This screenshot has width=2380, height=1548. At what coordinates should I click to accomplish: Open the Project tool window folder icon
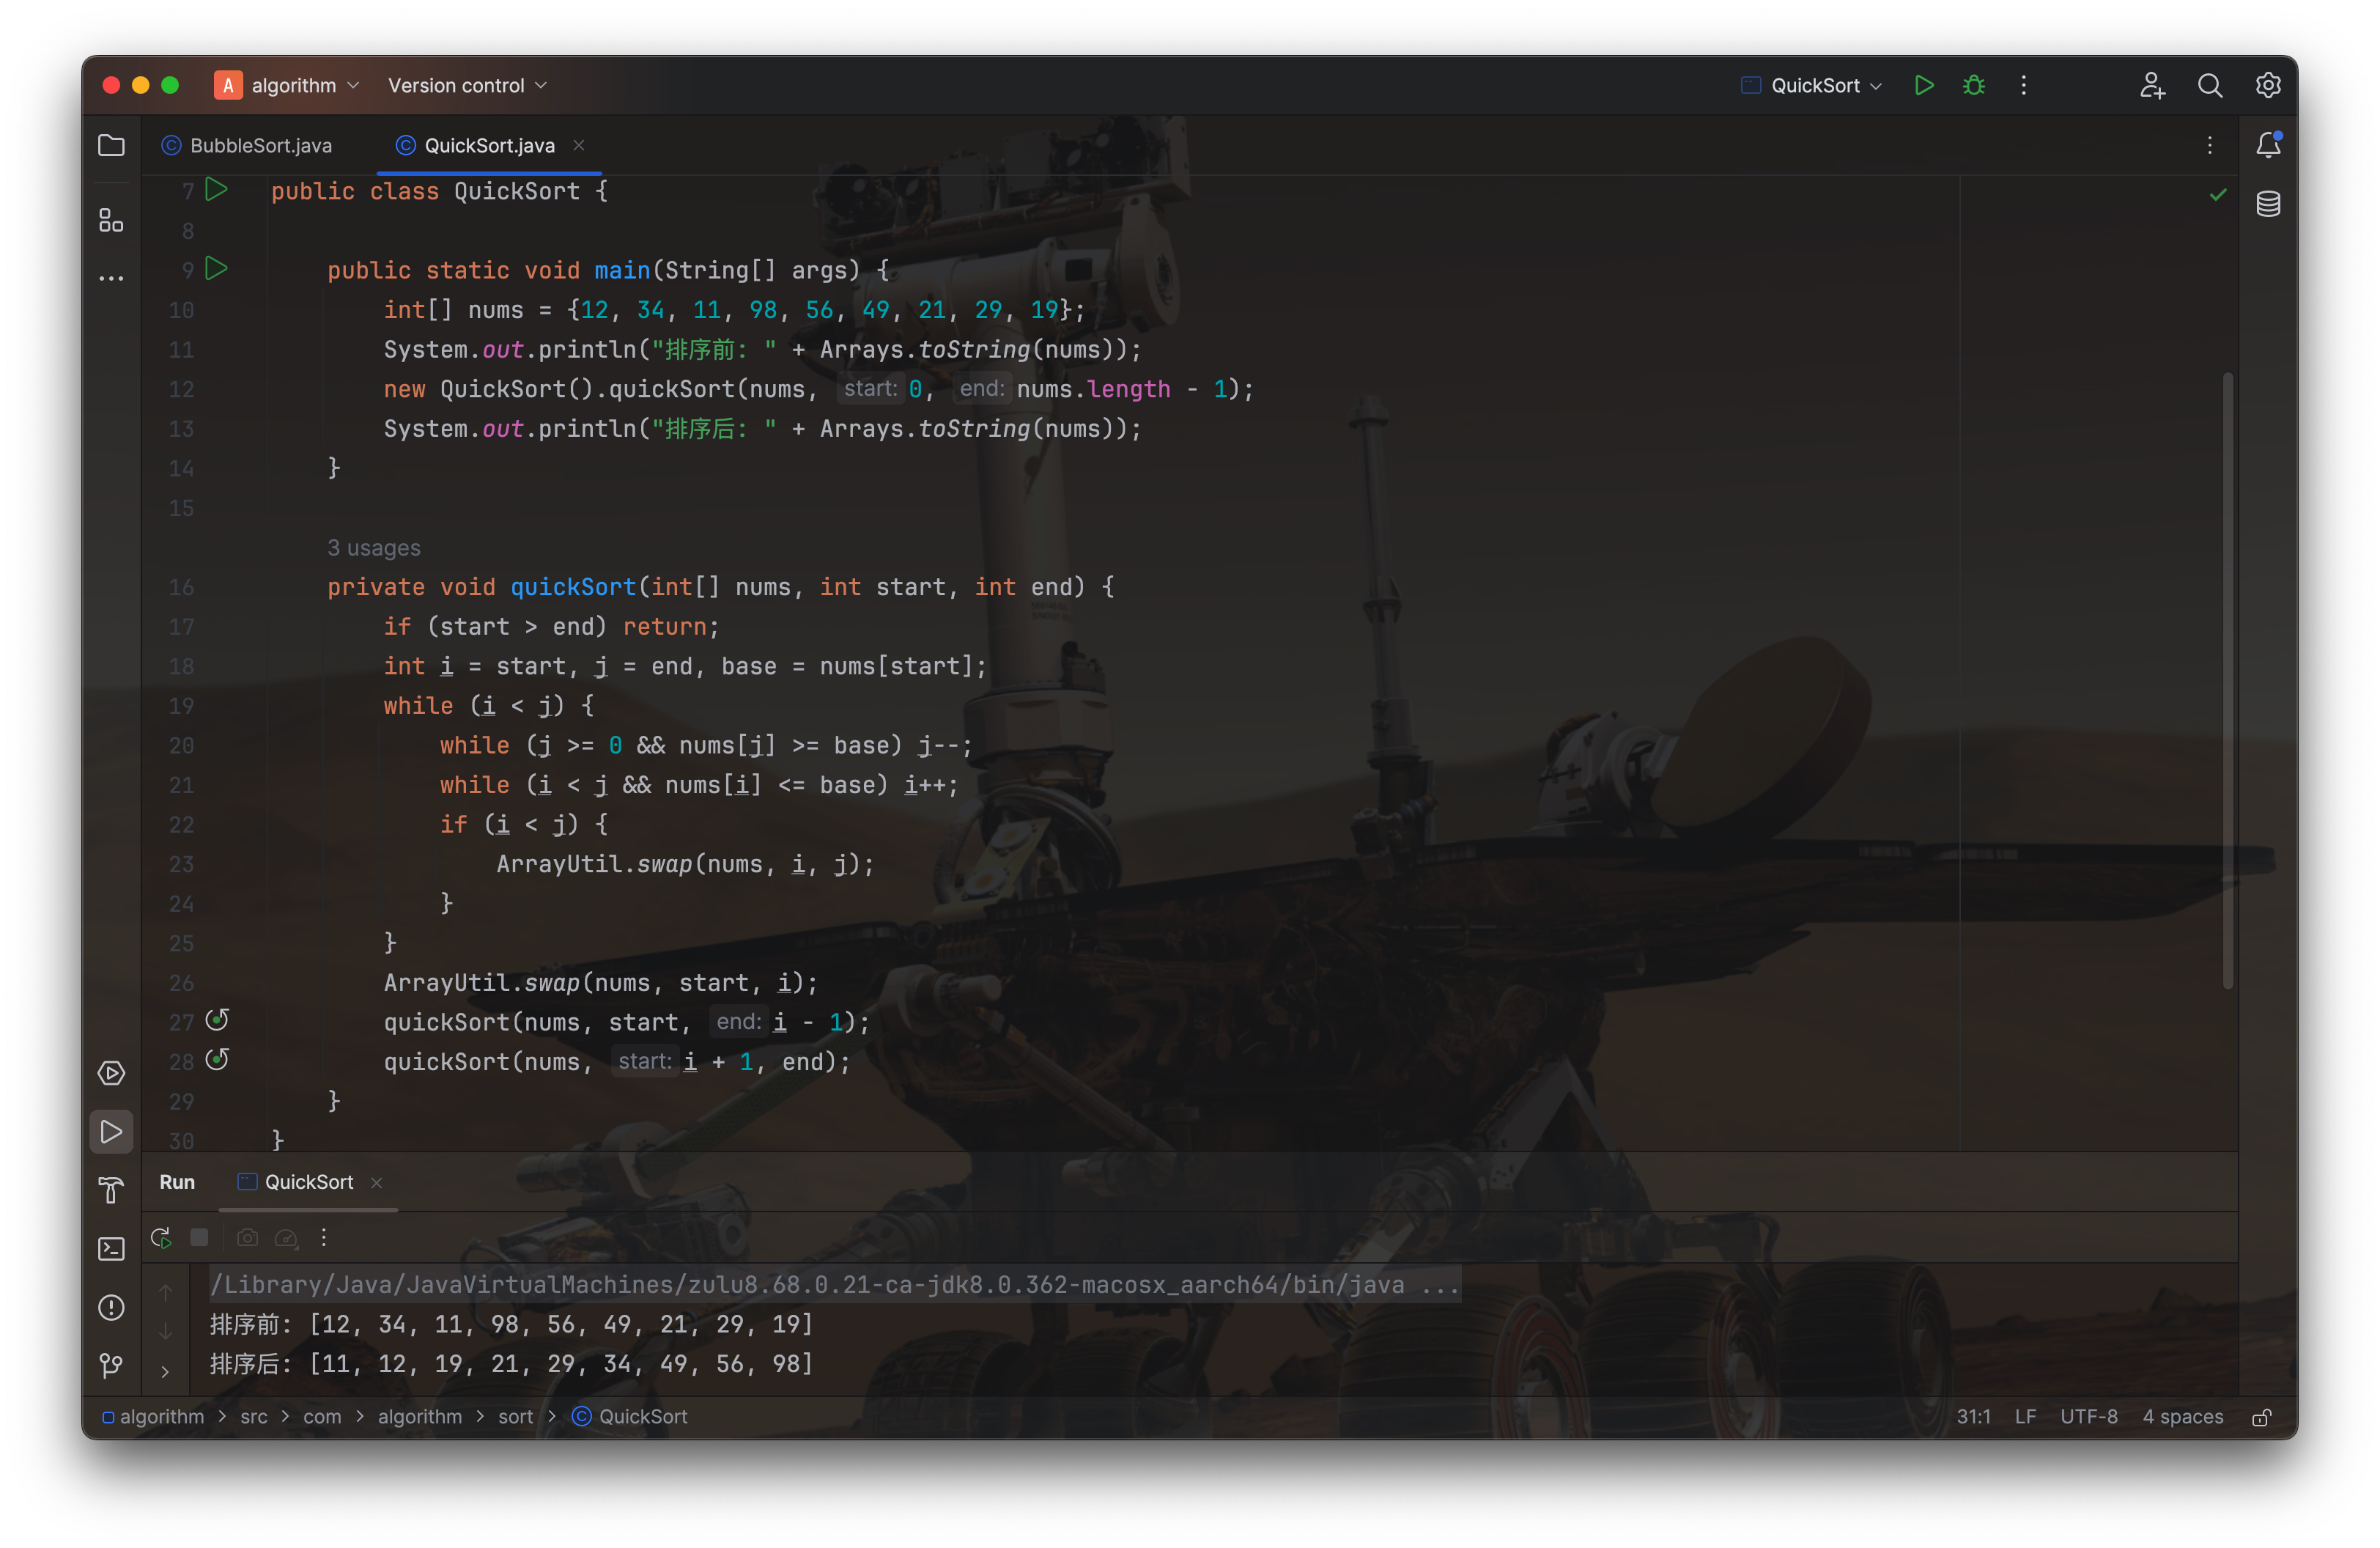pyautogui.click(x=111, y=146)
